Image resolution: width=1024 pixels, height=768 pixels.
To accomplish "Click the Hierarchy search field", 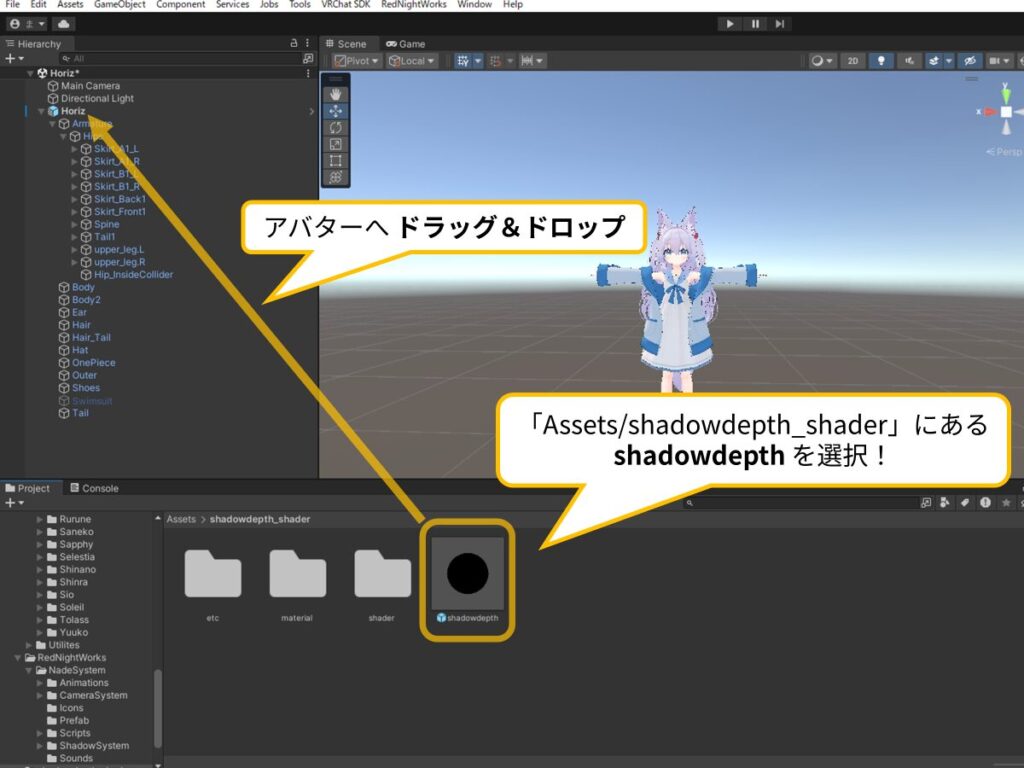I will [x=160, y=59].
